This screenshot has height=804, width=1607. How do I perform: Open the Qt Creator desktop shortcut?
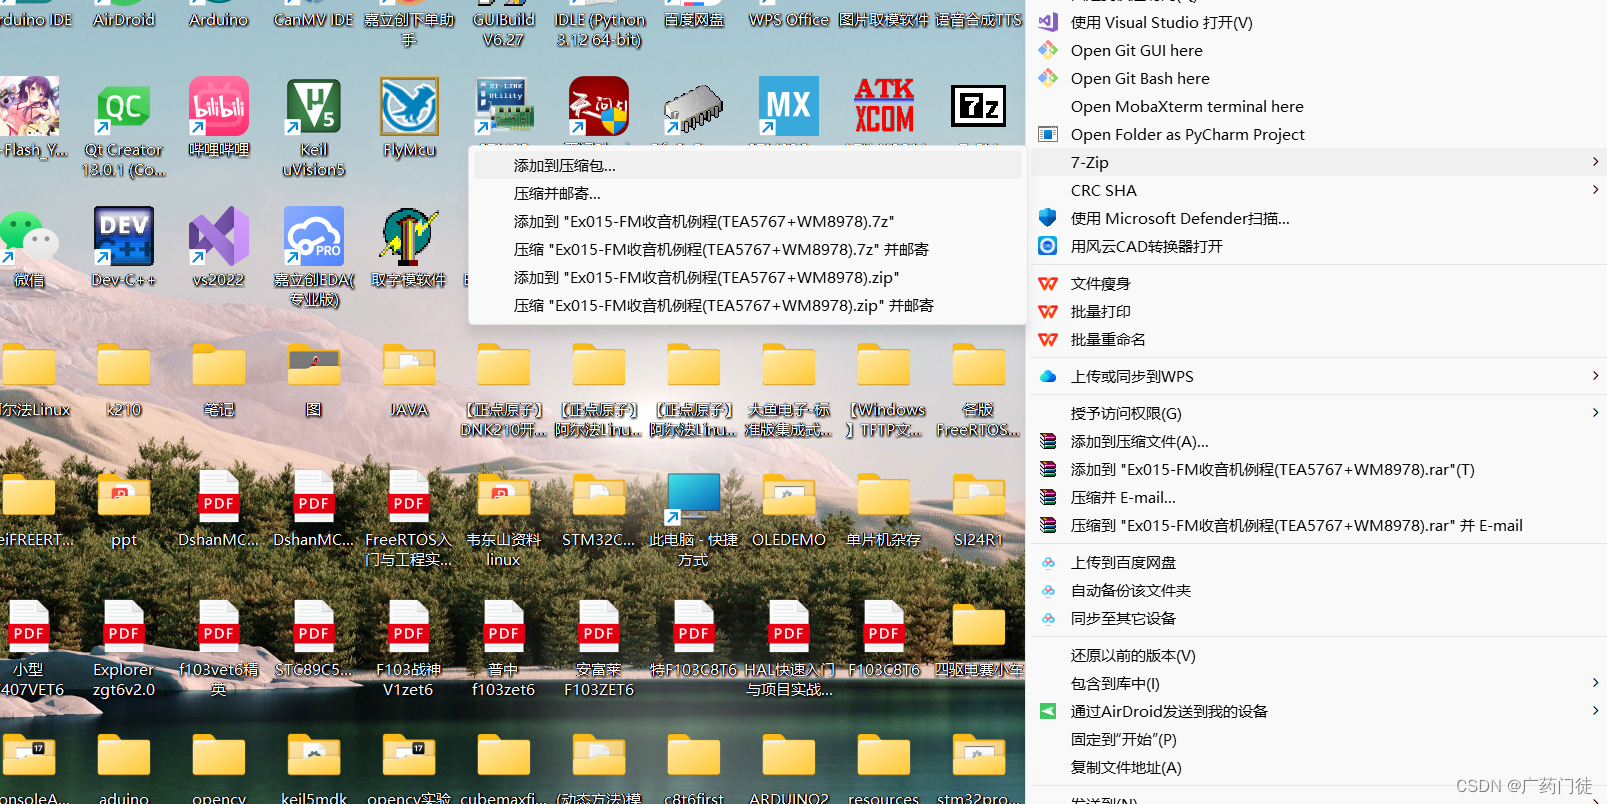pyautogui.click(x=123, y=108)
